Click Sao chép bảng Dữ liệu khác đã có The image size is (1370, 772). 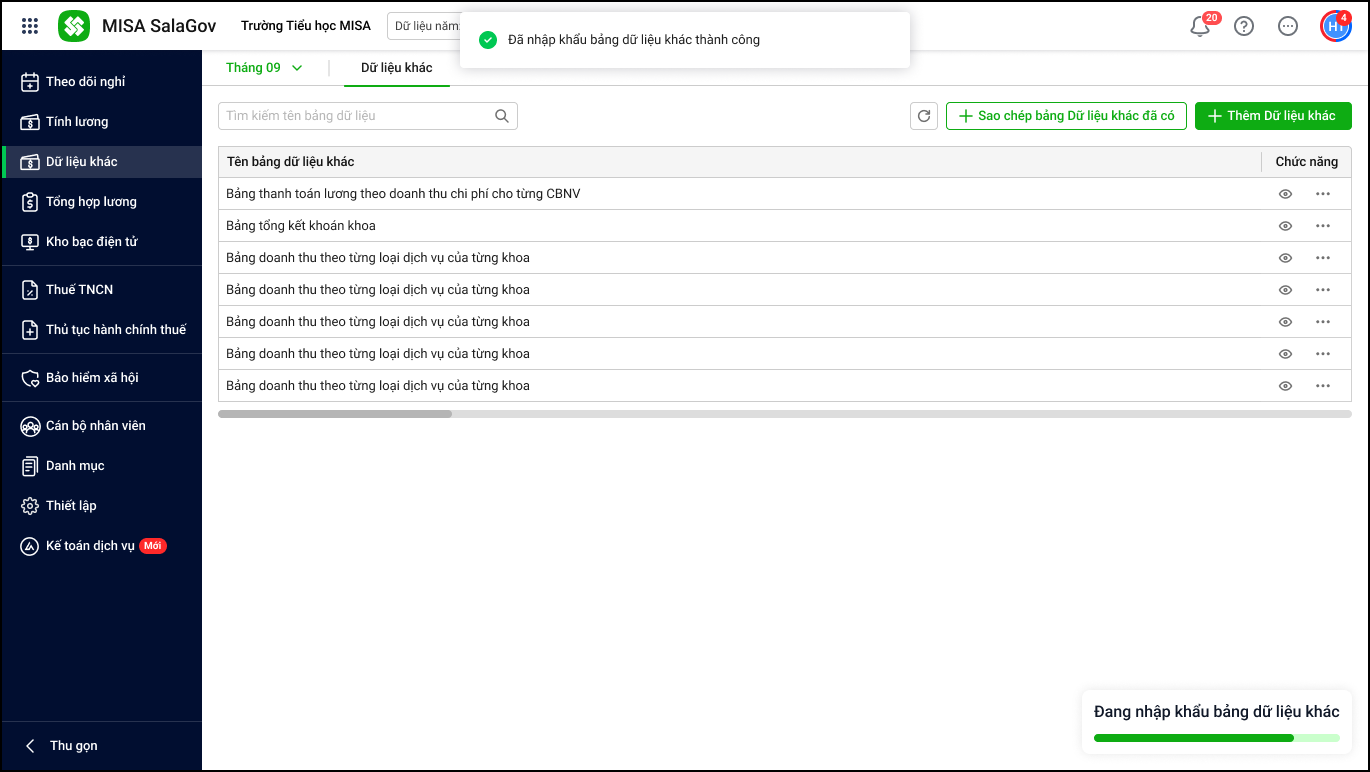click(1066, 116)
